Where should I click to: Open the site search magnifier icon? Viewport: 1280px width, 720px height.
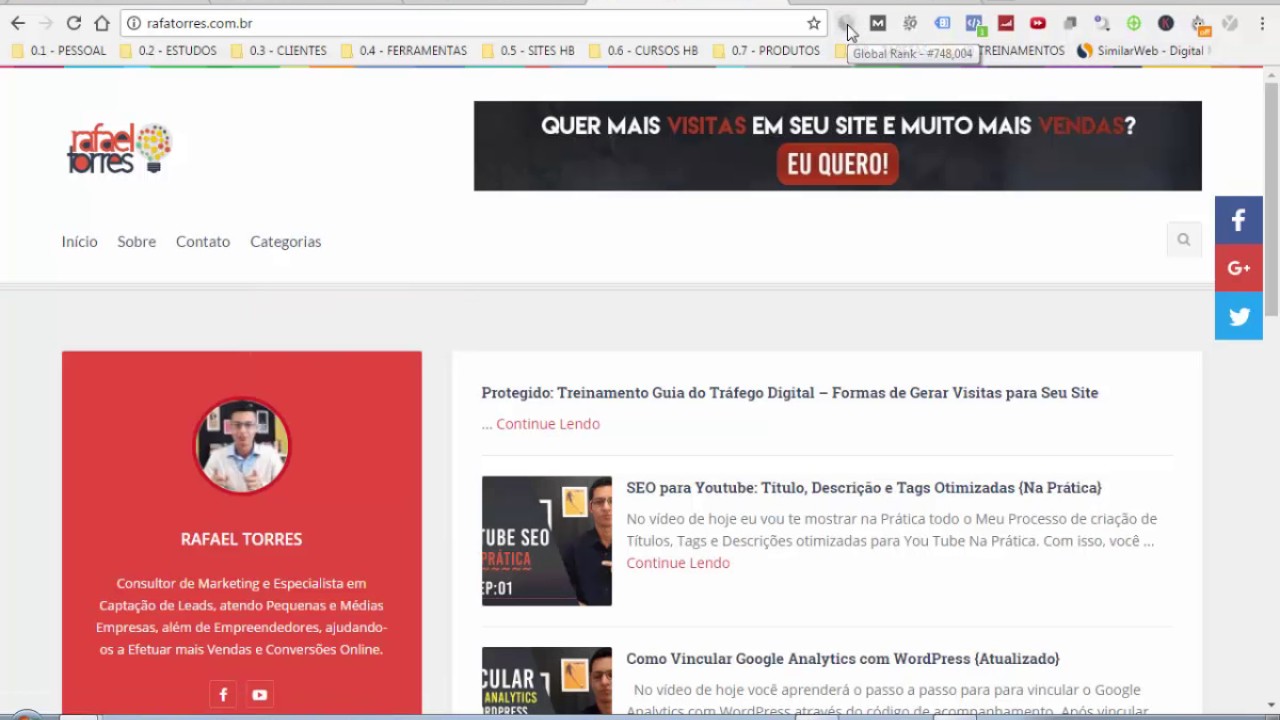(1184, 240)
